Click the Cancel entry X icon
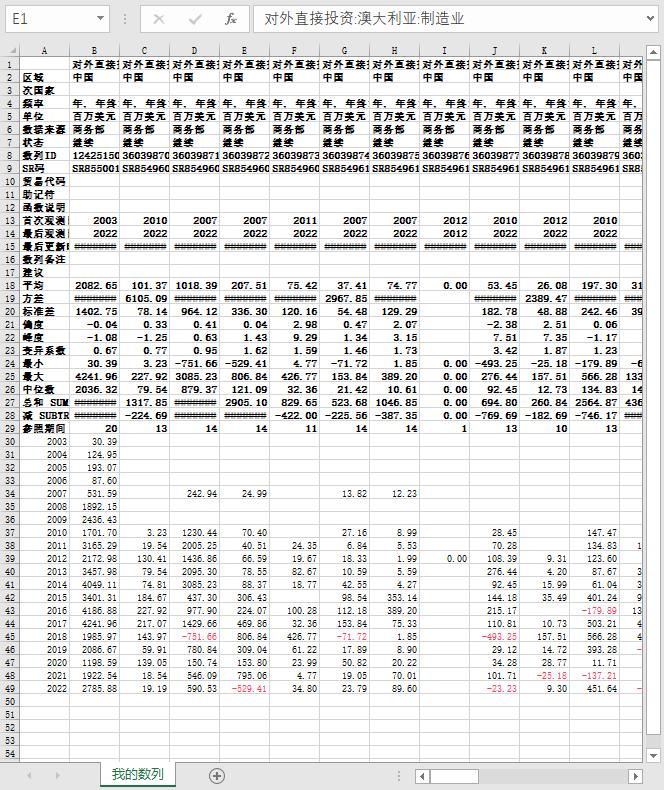This screenshot has width=664, height=790. coord(159,19)
